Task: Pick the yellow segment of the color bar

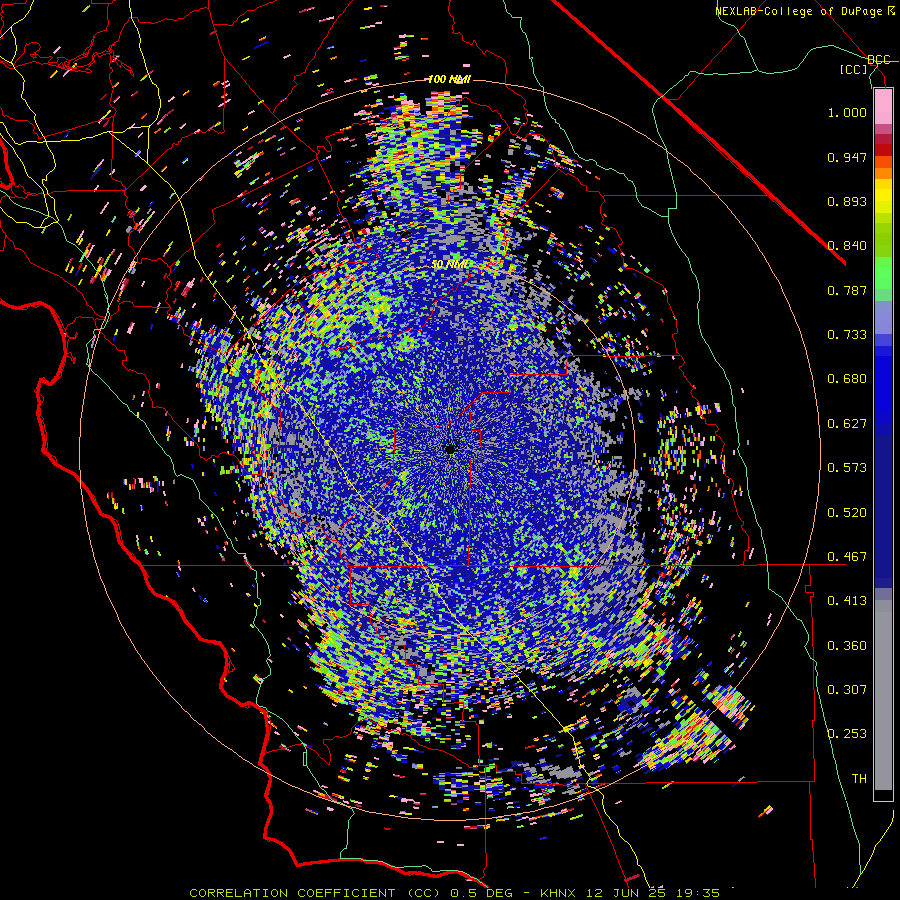Action: click(883, 197)
